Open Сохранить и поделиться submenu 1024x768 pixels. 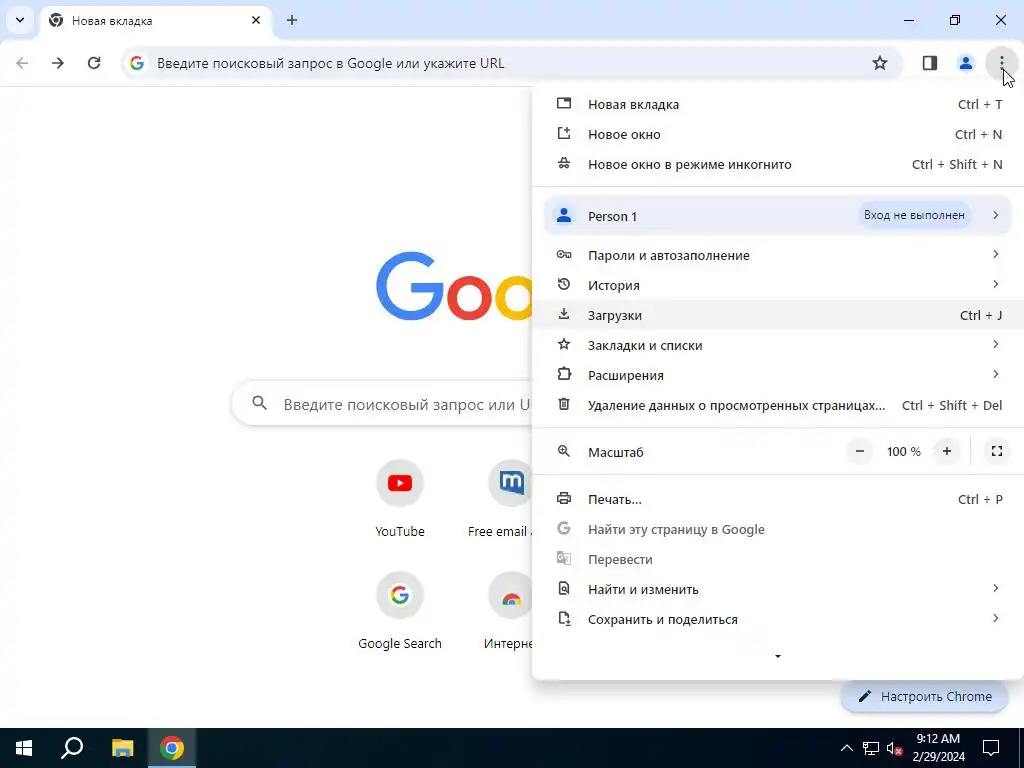[778, 620]
